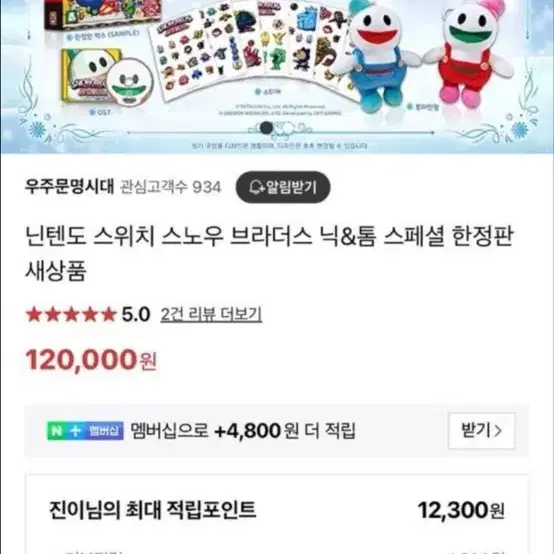
Task: Click the 120,000원 price text
Action: click(91, 360)
